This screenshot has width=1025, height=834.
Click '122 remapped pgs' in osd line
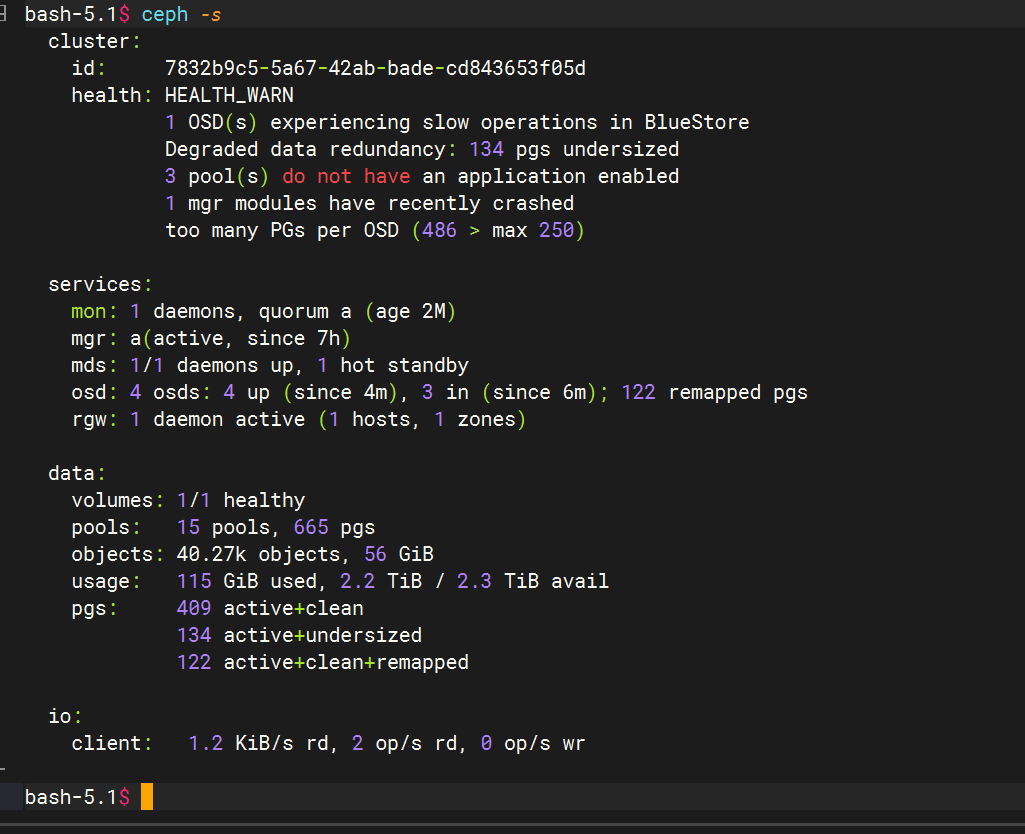click(x=714, y=392)
